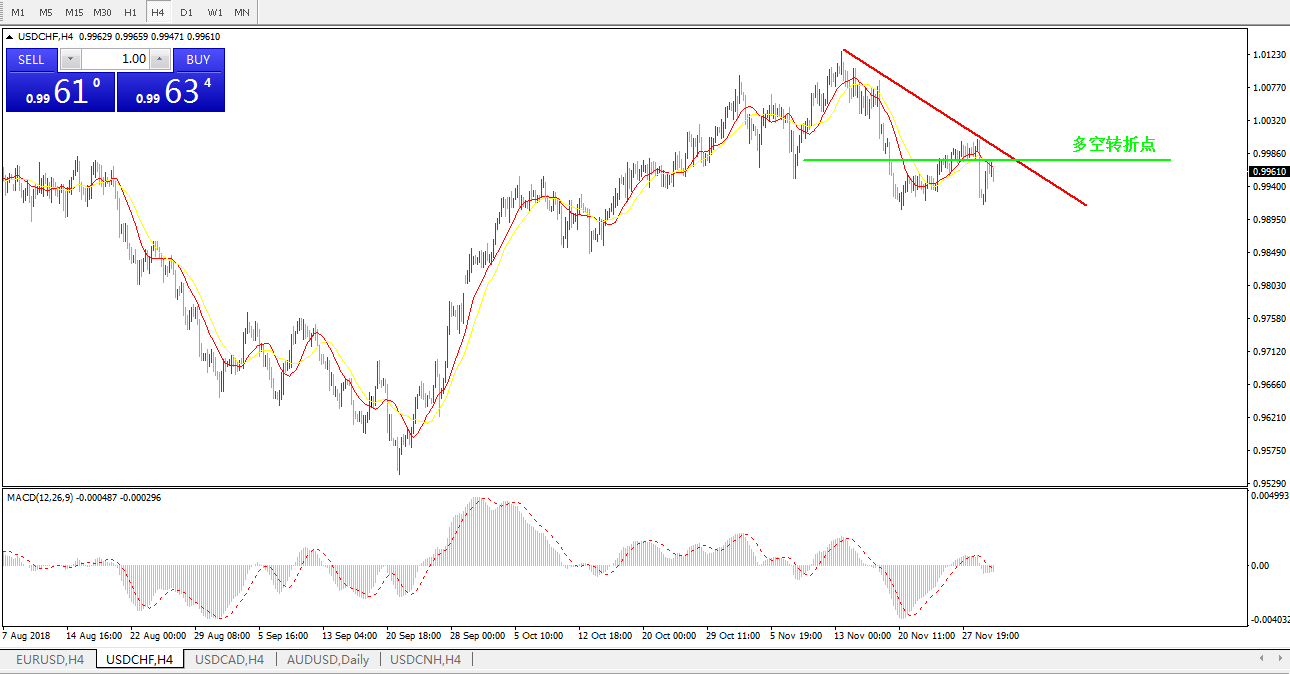Toggle the H4 timeframe button
1290x674 pixels.
coord(158,12)
